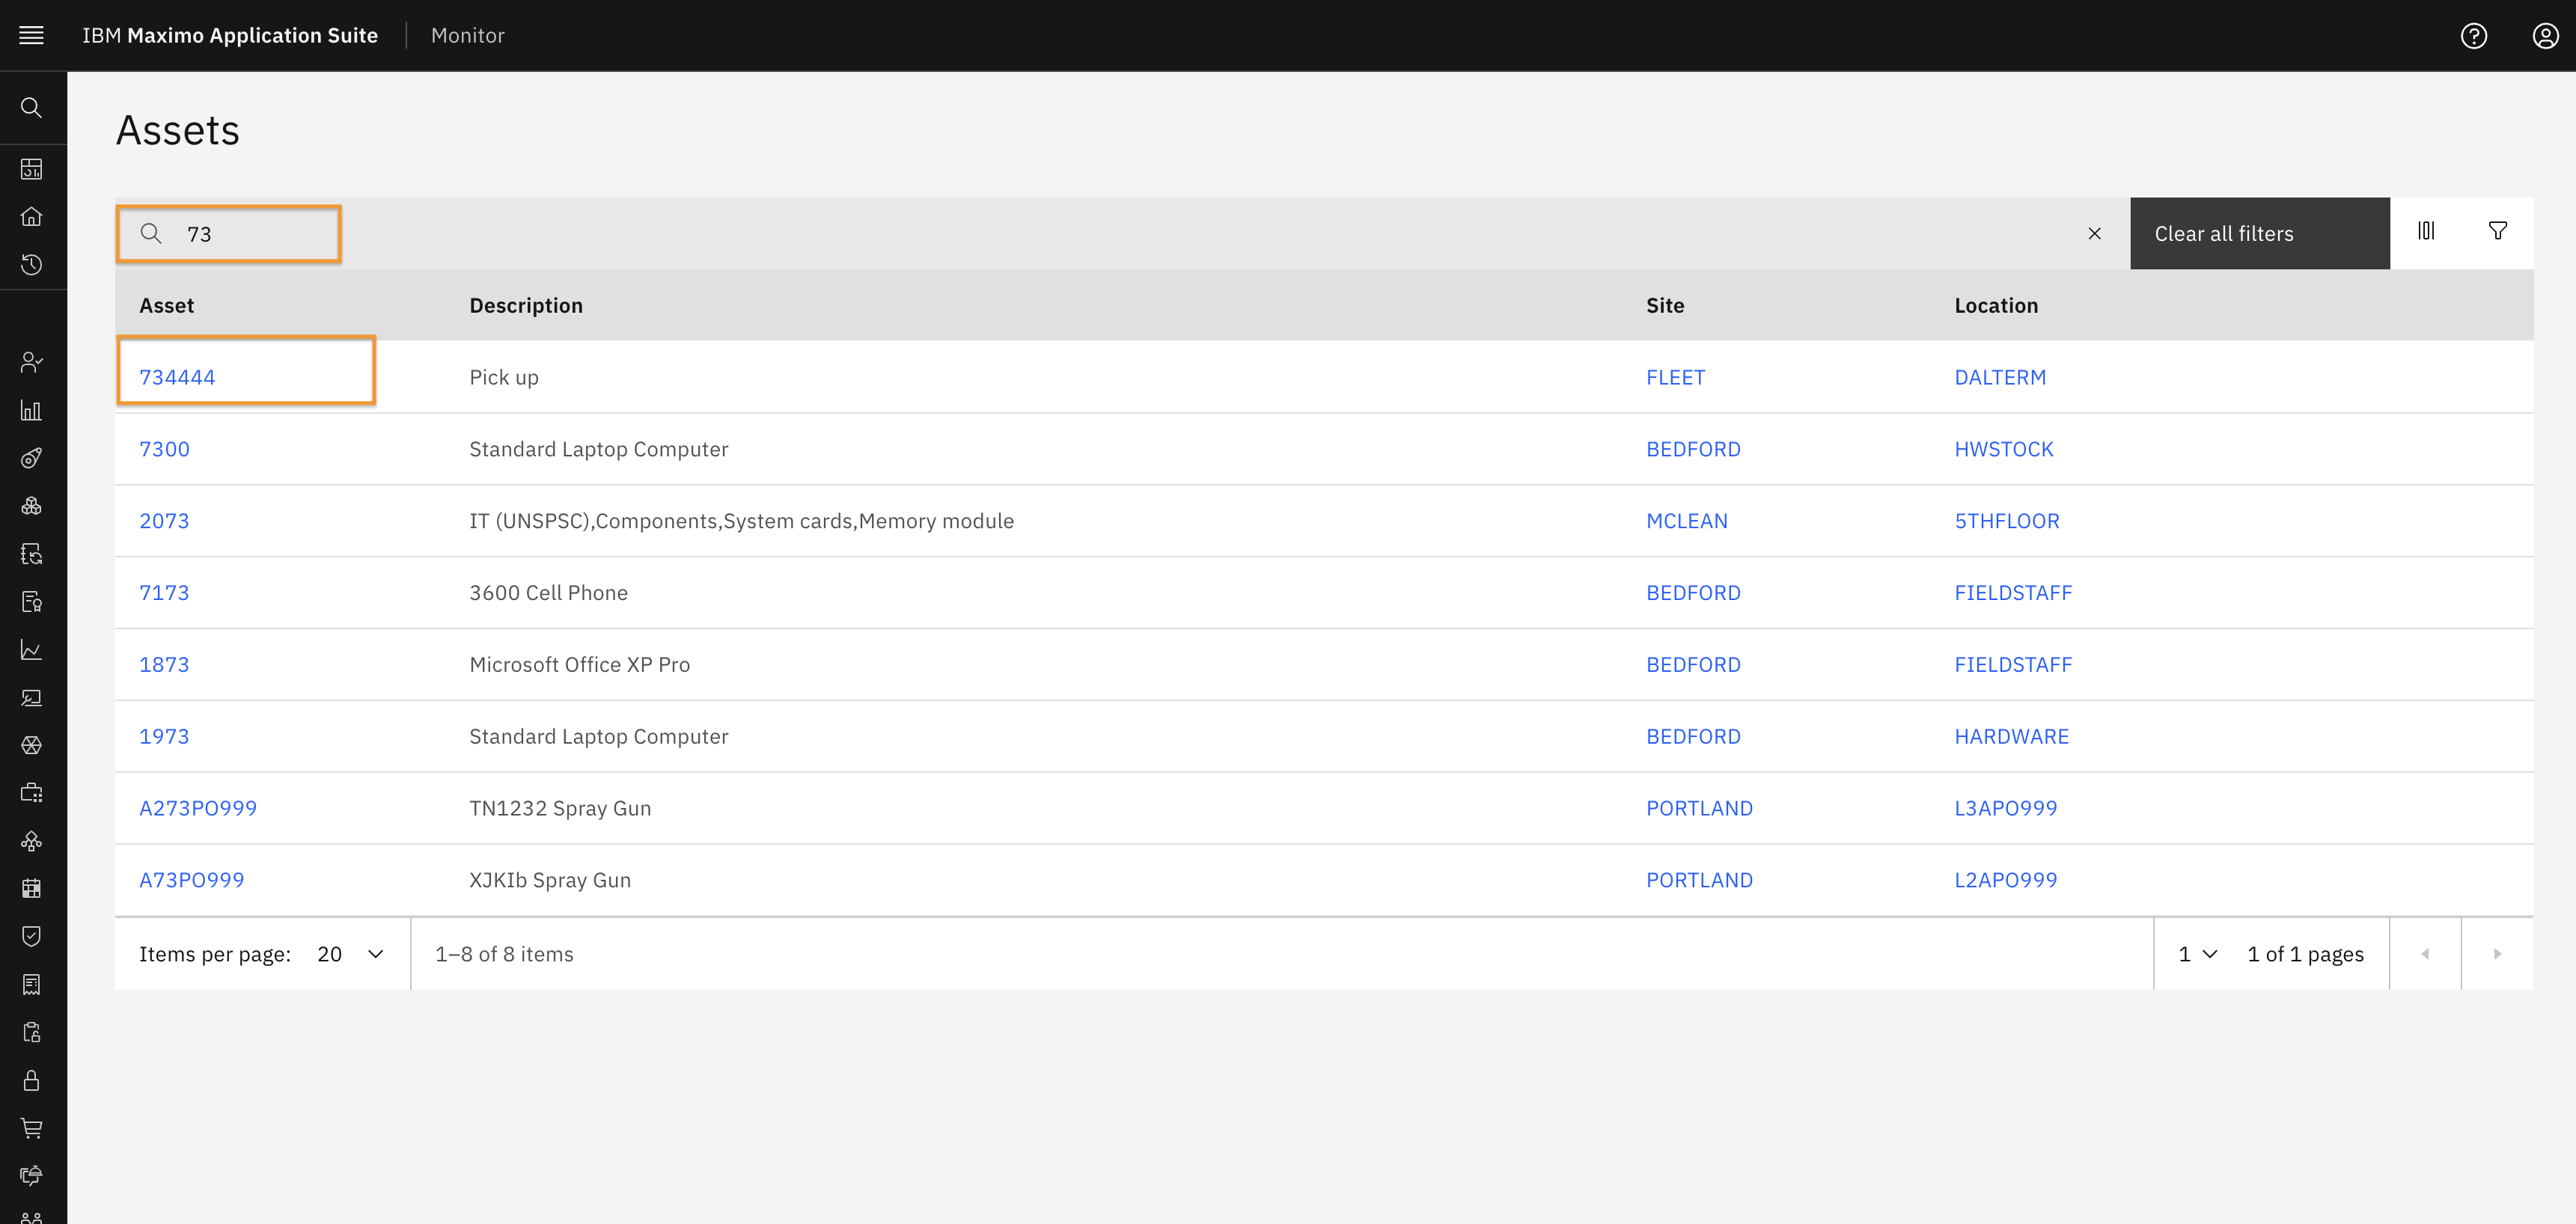Open the wrench-on-screen service sidebar icon

point(32,698)
